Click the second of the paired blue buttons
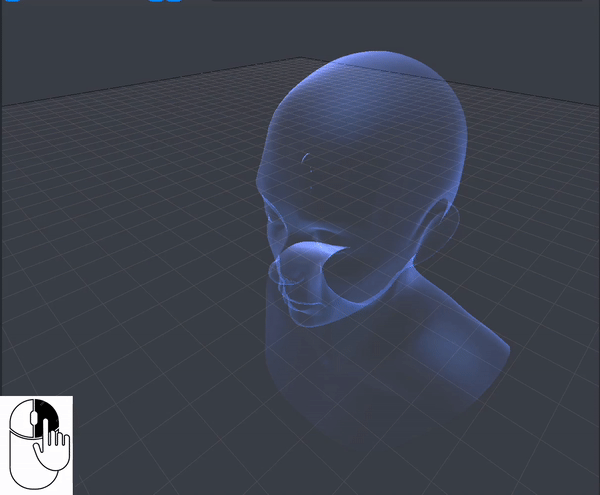 pos(174,1)
